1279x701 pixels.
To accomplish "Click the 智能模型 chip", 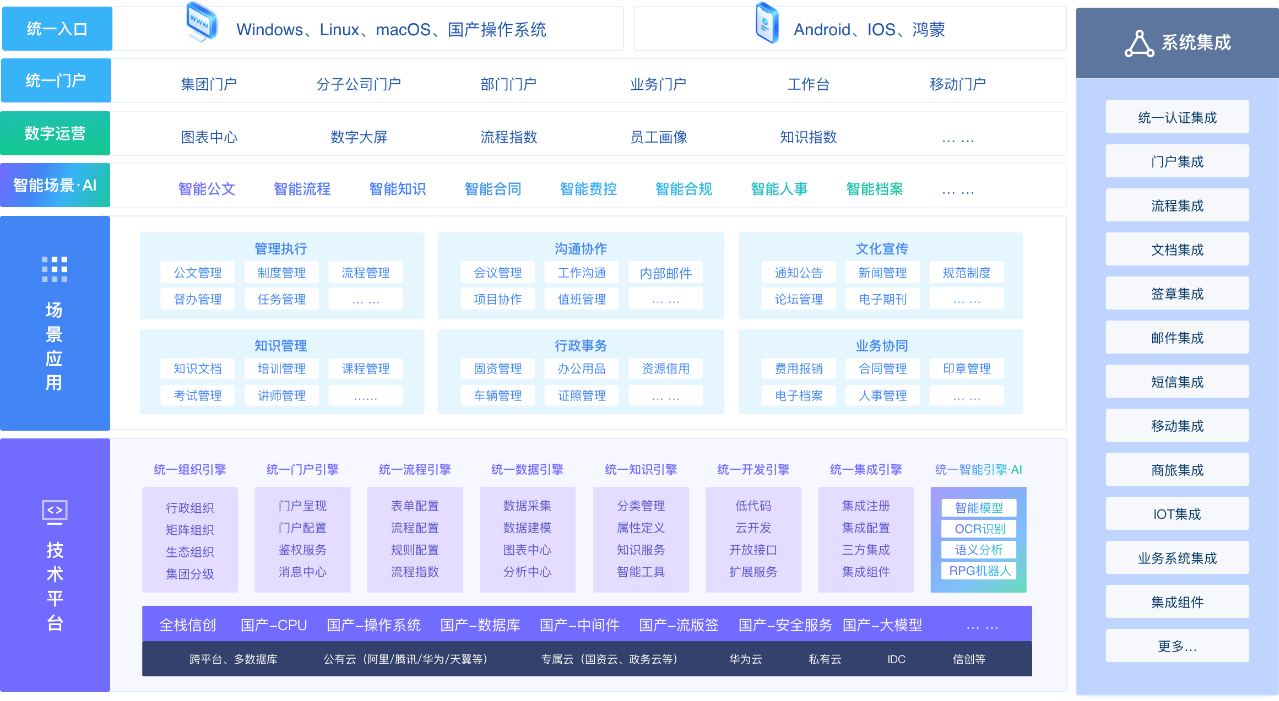I will (x=979, y=508).
